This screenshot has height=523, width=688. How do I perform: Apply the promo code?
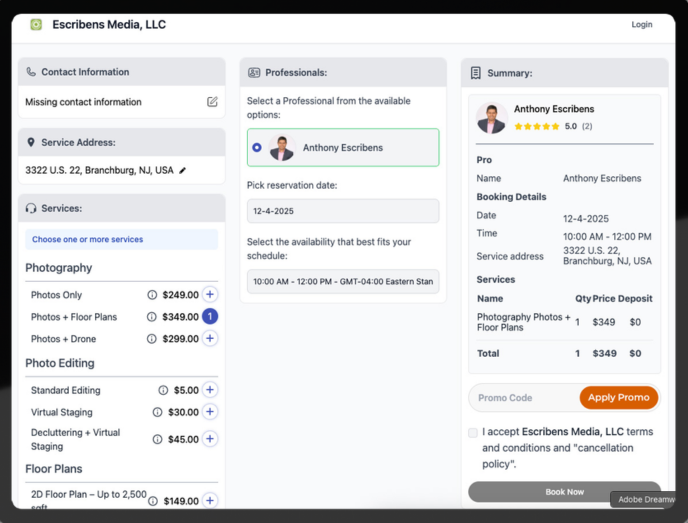pos(619,398)
